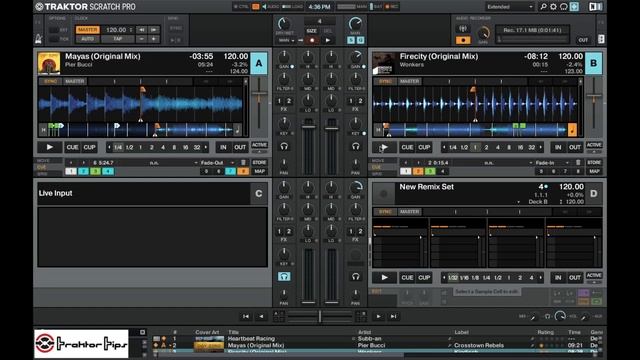The width and height of the screenshot is (640, 360).
Task: Toggle the ACTIVE loop button on Deck A
Action: [259, 145]
